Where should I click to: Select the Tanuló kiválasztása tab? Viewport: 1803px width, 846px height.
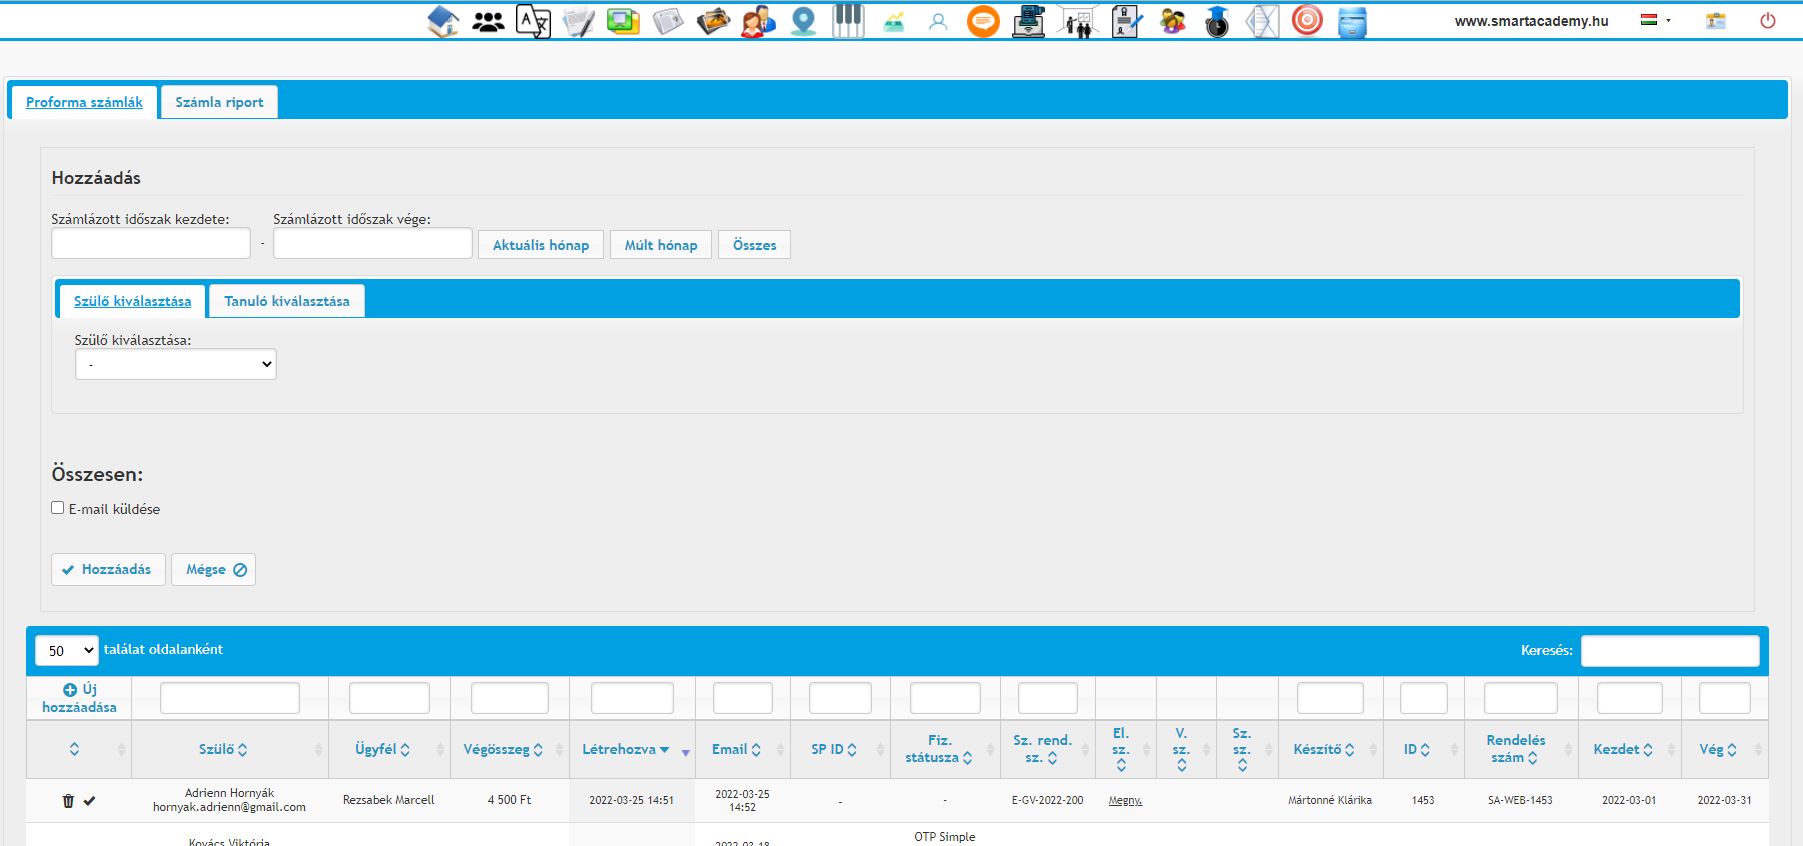(287, 301)
